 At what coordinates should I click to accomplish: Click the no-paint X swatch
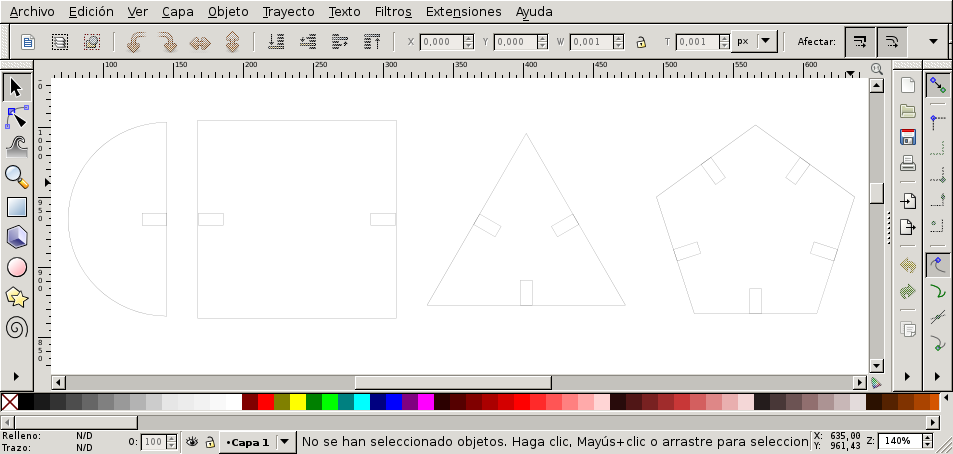click(x=9, y=402)
